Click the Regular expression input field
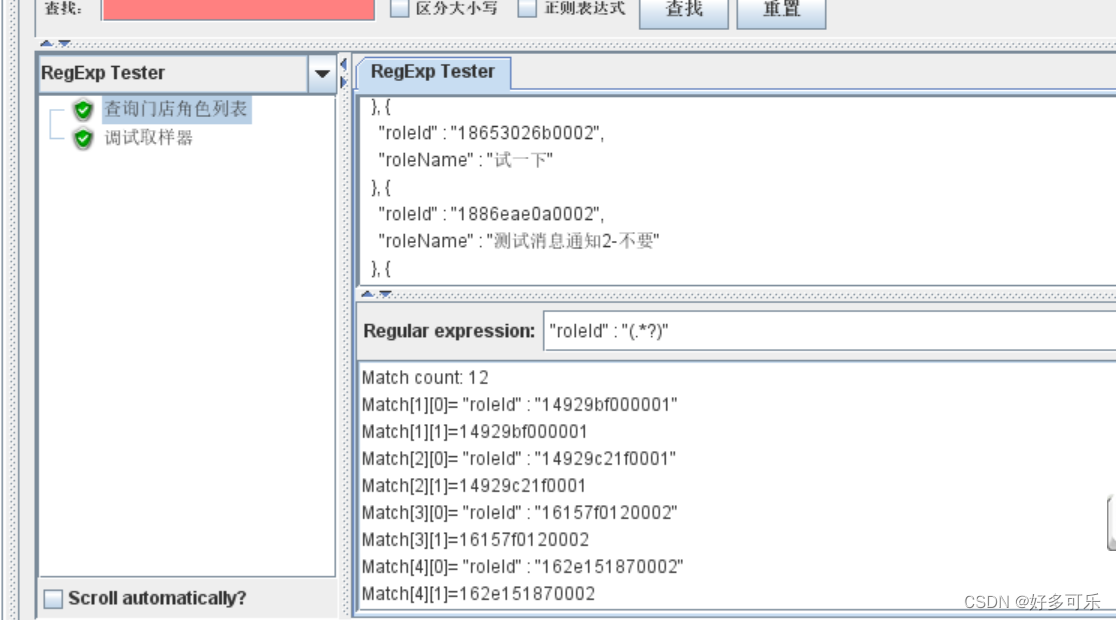Image resolution: width=1116 pixels, height=620 pixels. [829, 331]
